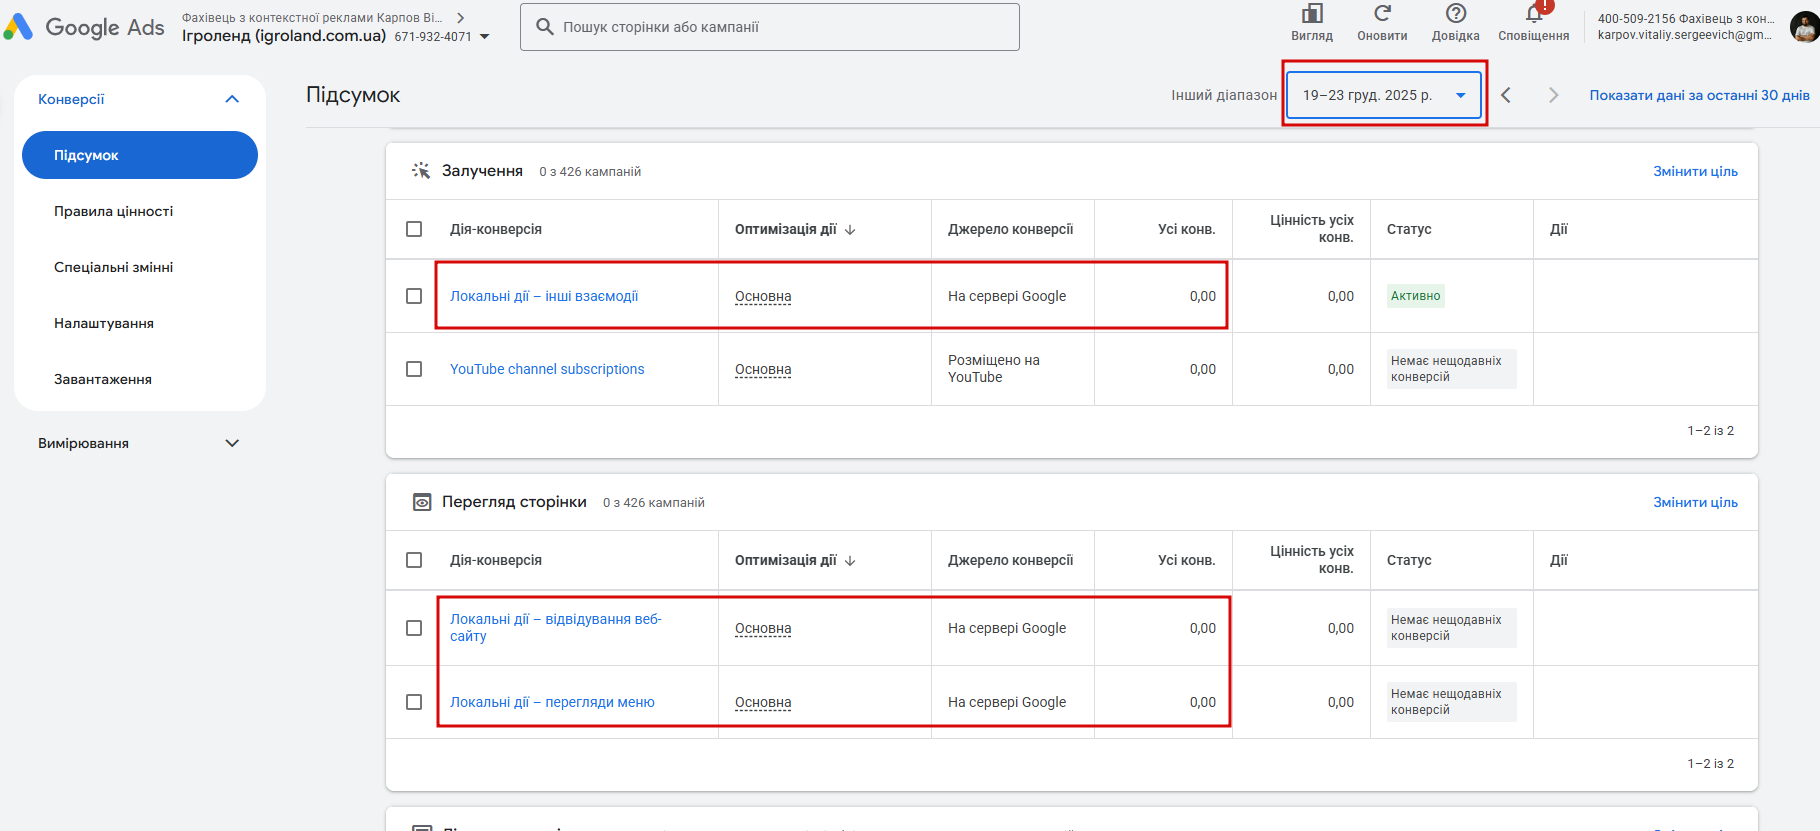
Task: Click the Google Ads logo
Action: [x=84, y=27]
